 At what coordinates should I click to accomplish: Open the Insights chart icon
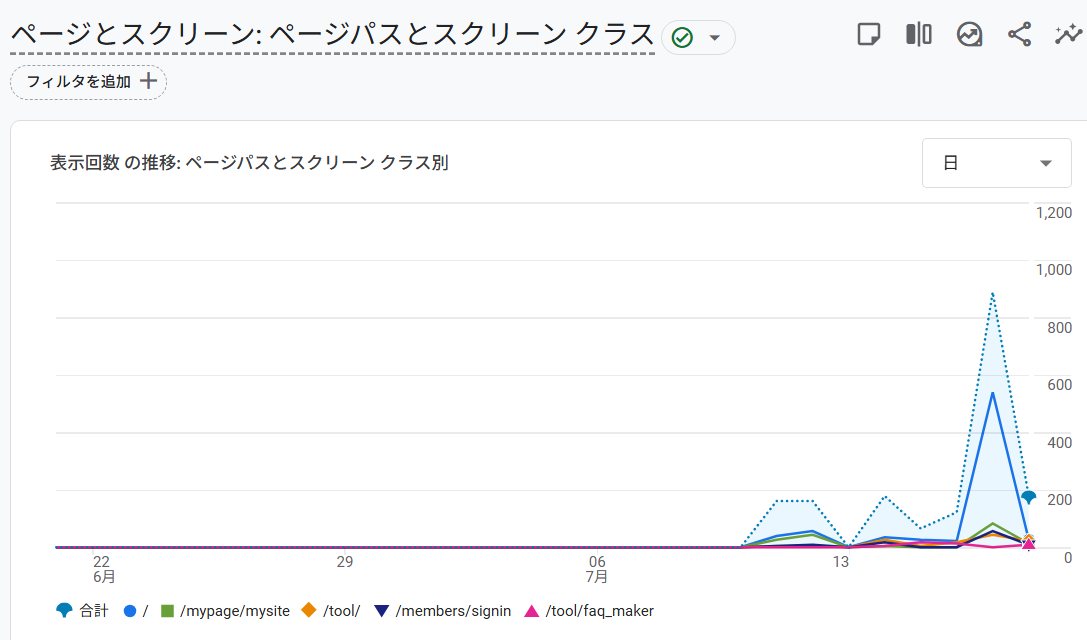point(969,35)
